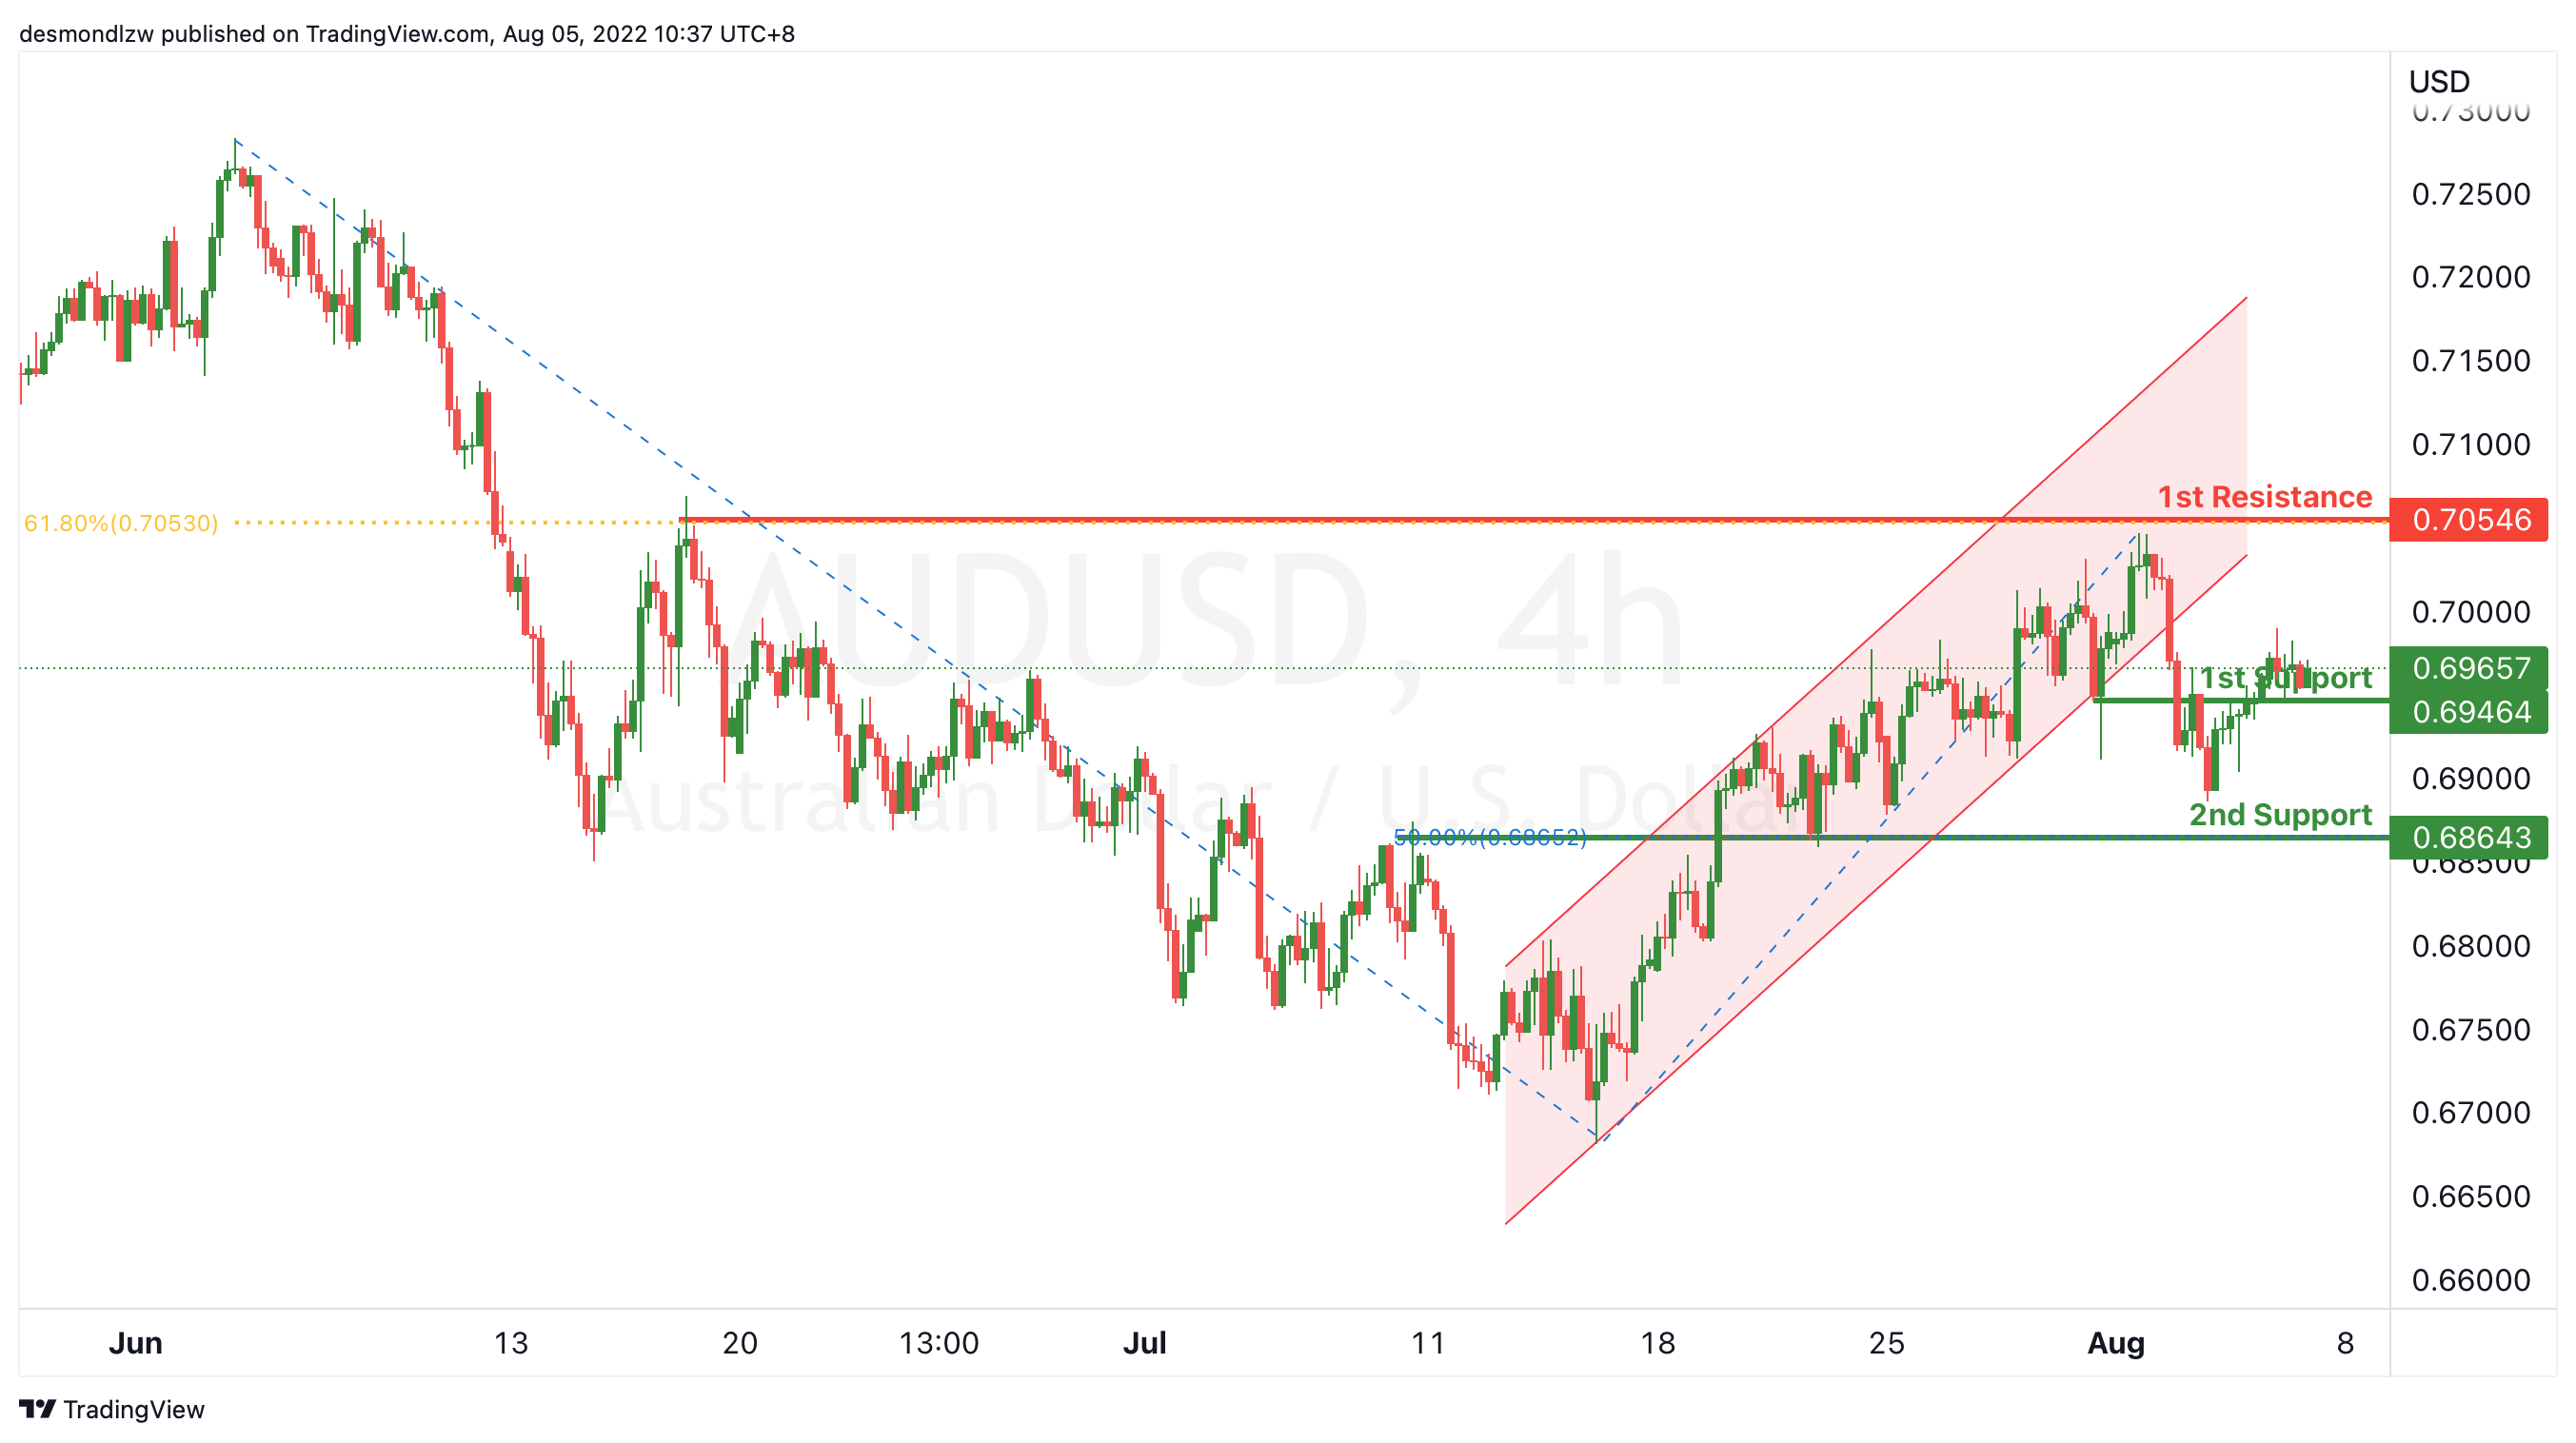This screenshot has height=1443, width=2576.
Task: Click the 0.70000 price axis level
Action: pos(2470,612)
